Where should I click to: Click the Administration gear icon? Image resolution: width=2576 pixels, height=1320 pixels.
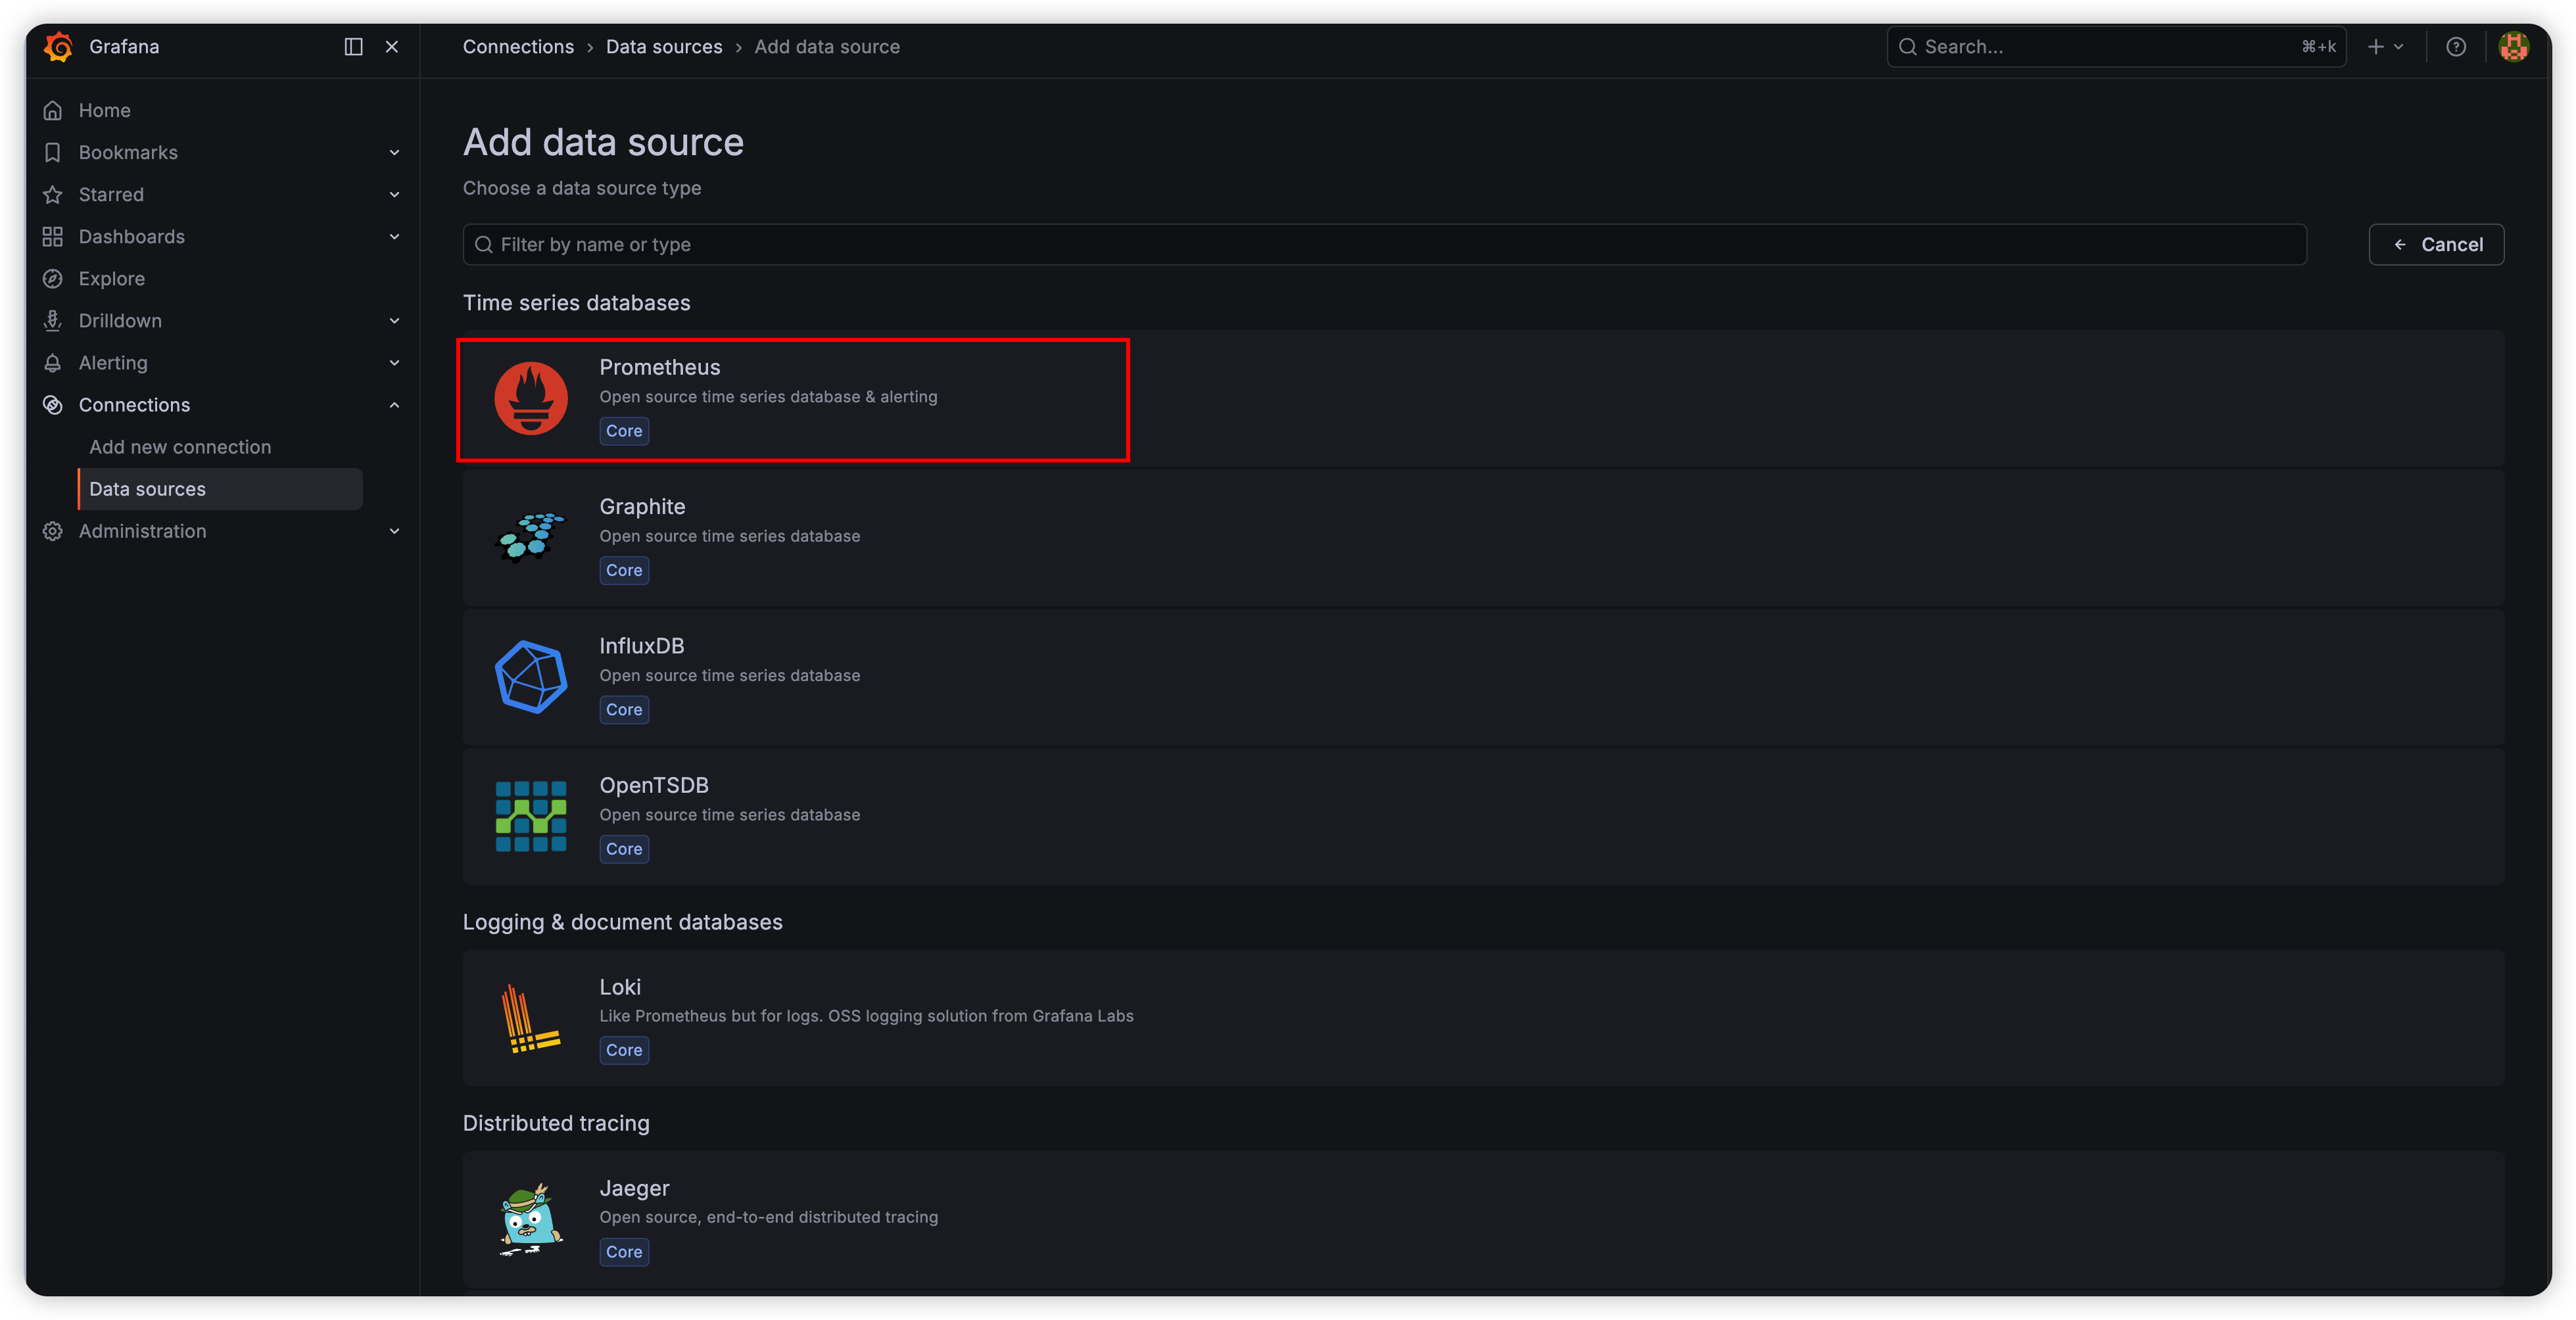53,531
